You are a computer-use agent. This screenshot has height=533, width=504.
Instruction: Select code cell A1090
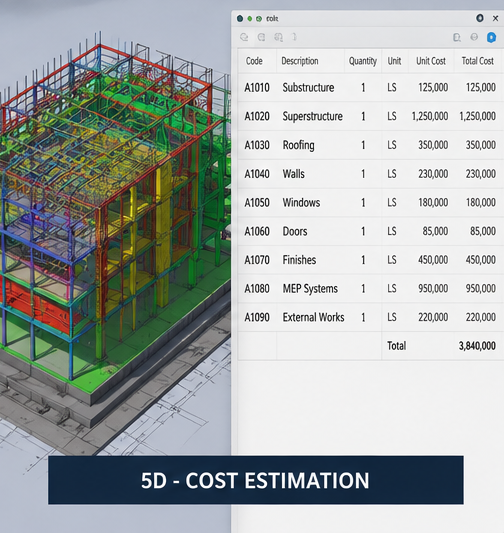pyautogui.click(x=257, y=317)
